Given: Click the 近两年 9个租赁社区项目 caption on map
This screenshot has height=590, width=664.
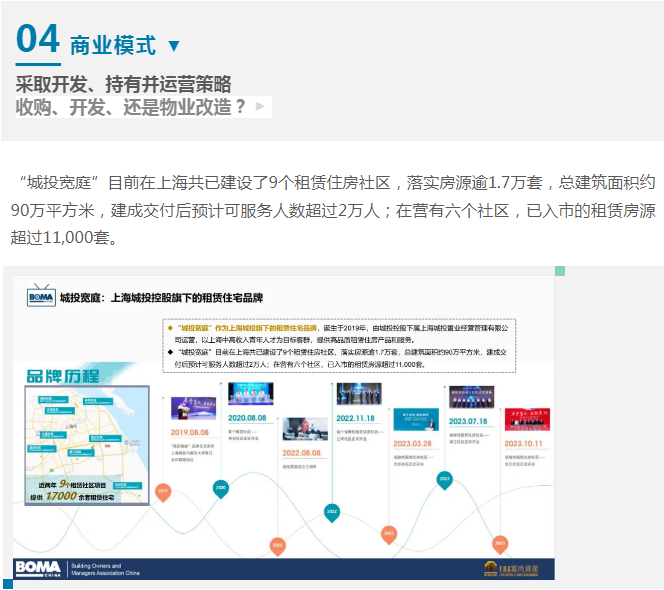Looking at the screenshot, I should (72, 485).
